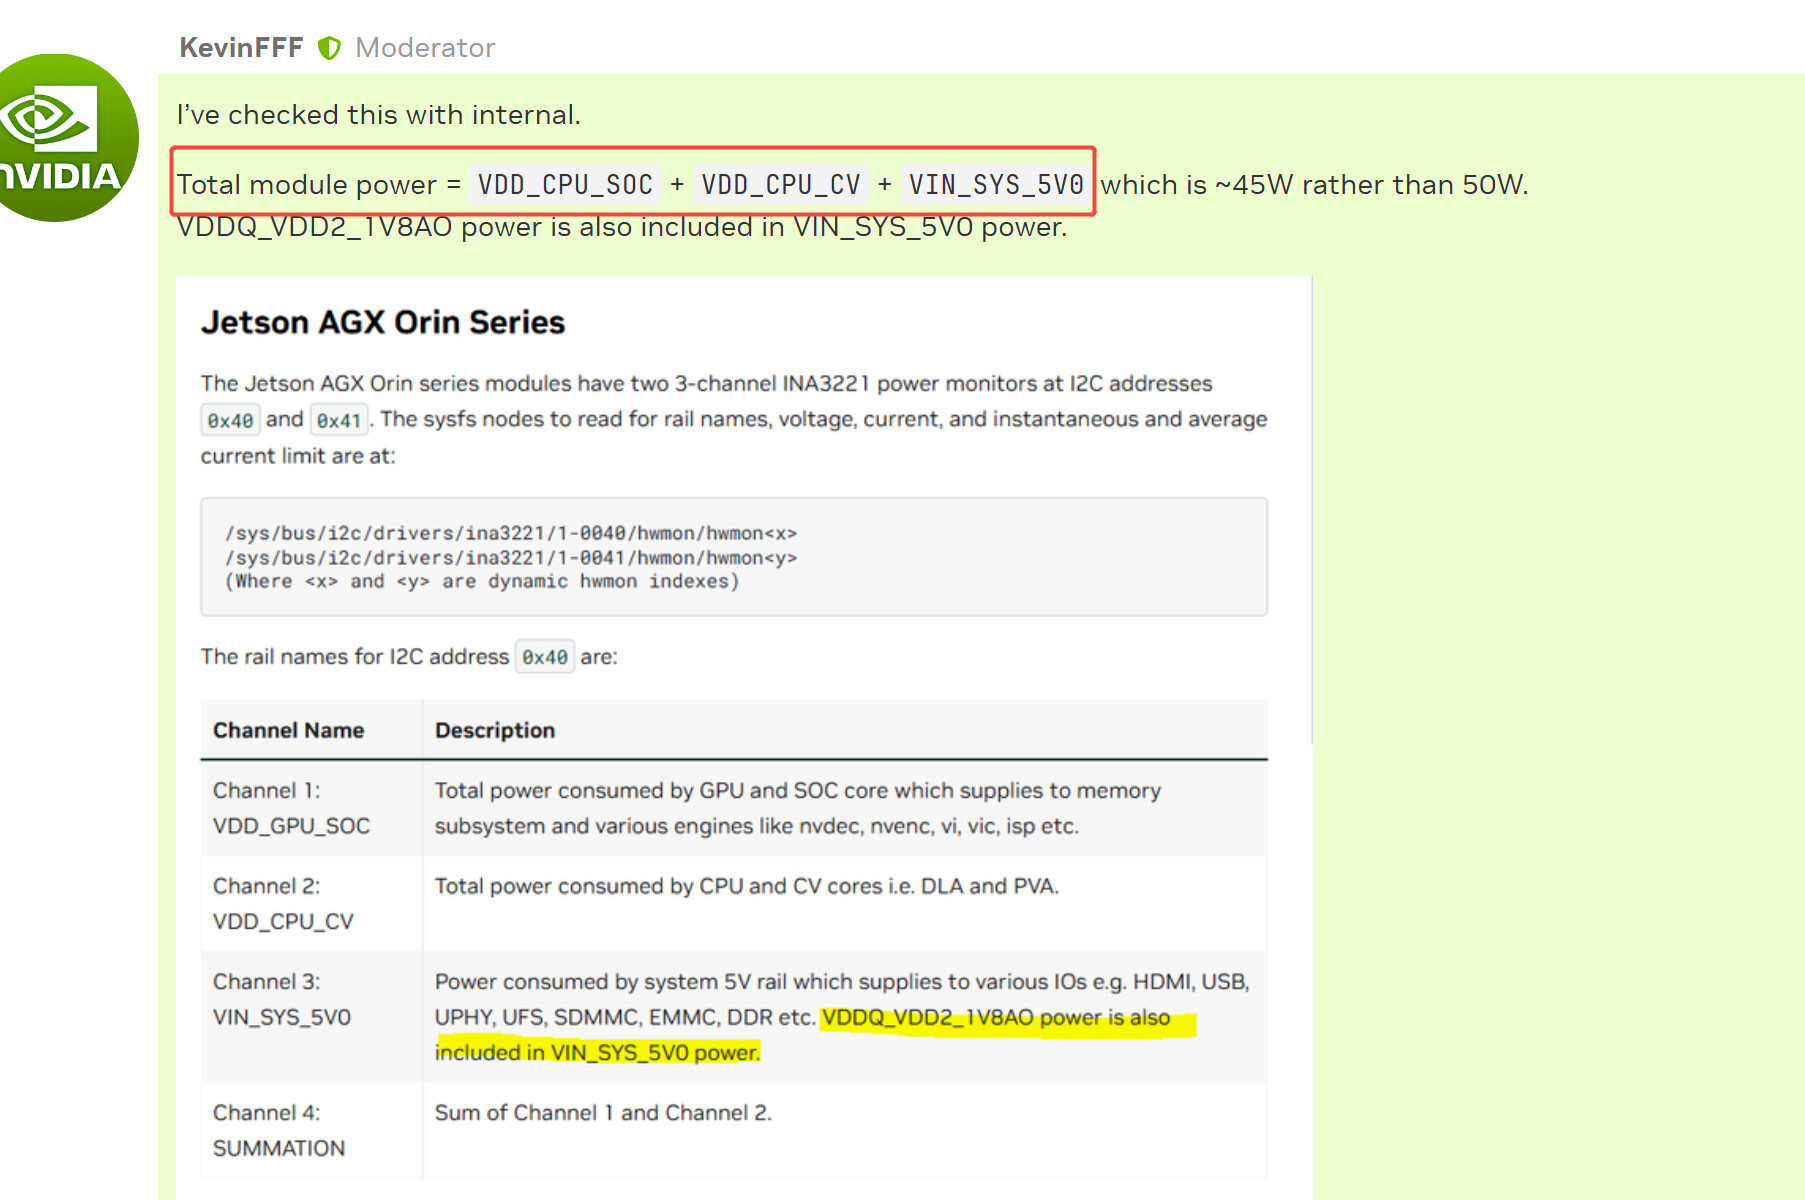Select the VDD_CPU_CV inline code in the formula
This screenshot has height=1200, width=1805.
point(781,185)
